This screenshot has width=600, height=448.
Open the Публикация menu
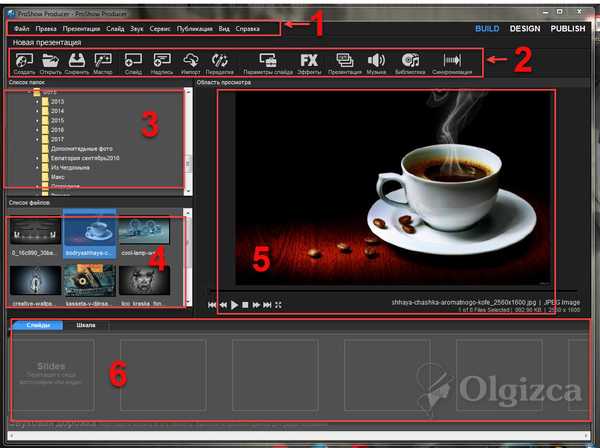(x=195, y=29)
